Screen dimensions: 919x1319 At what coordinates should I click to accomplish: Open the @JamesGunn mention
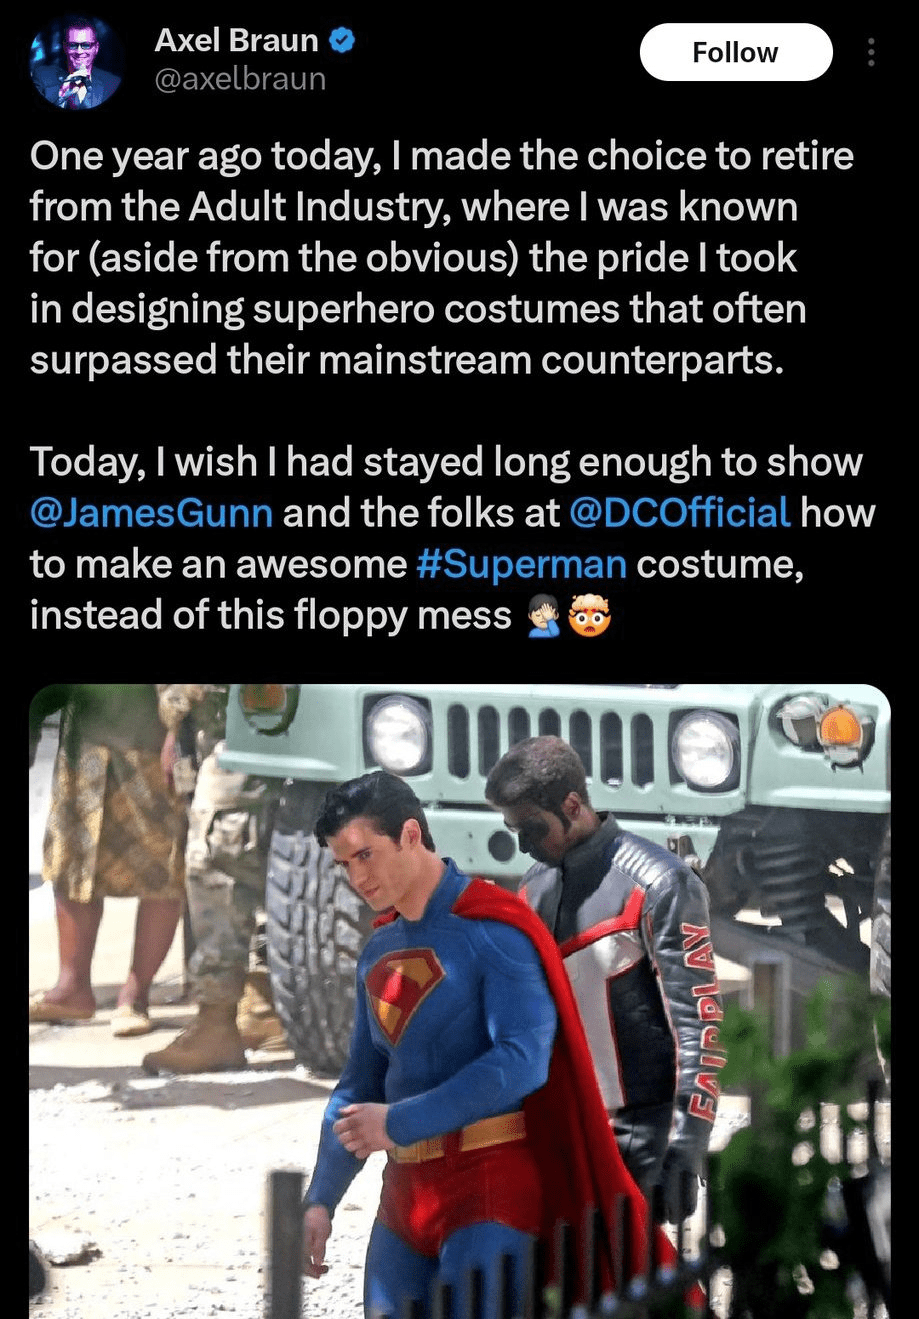click(x=151, y=513)
